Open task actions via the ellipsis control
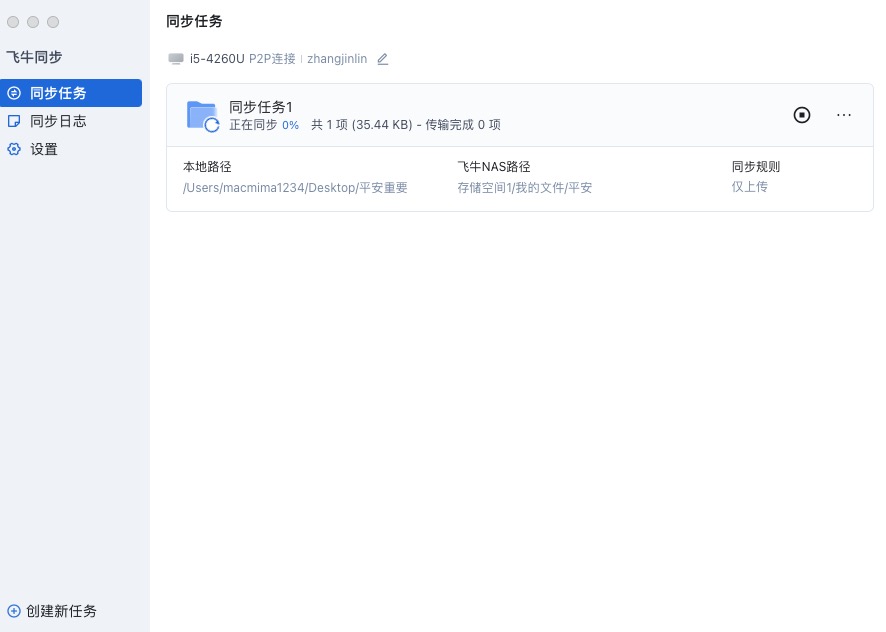This screenshot has width=886, height=632. pyautogui.click(x=844, y=115)
